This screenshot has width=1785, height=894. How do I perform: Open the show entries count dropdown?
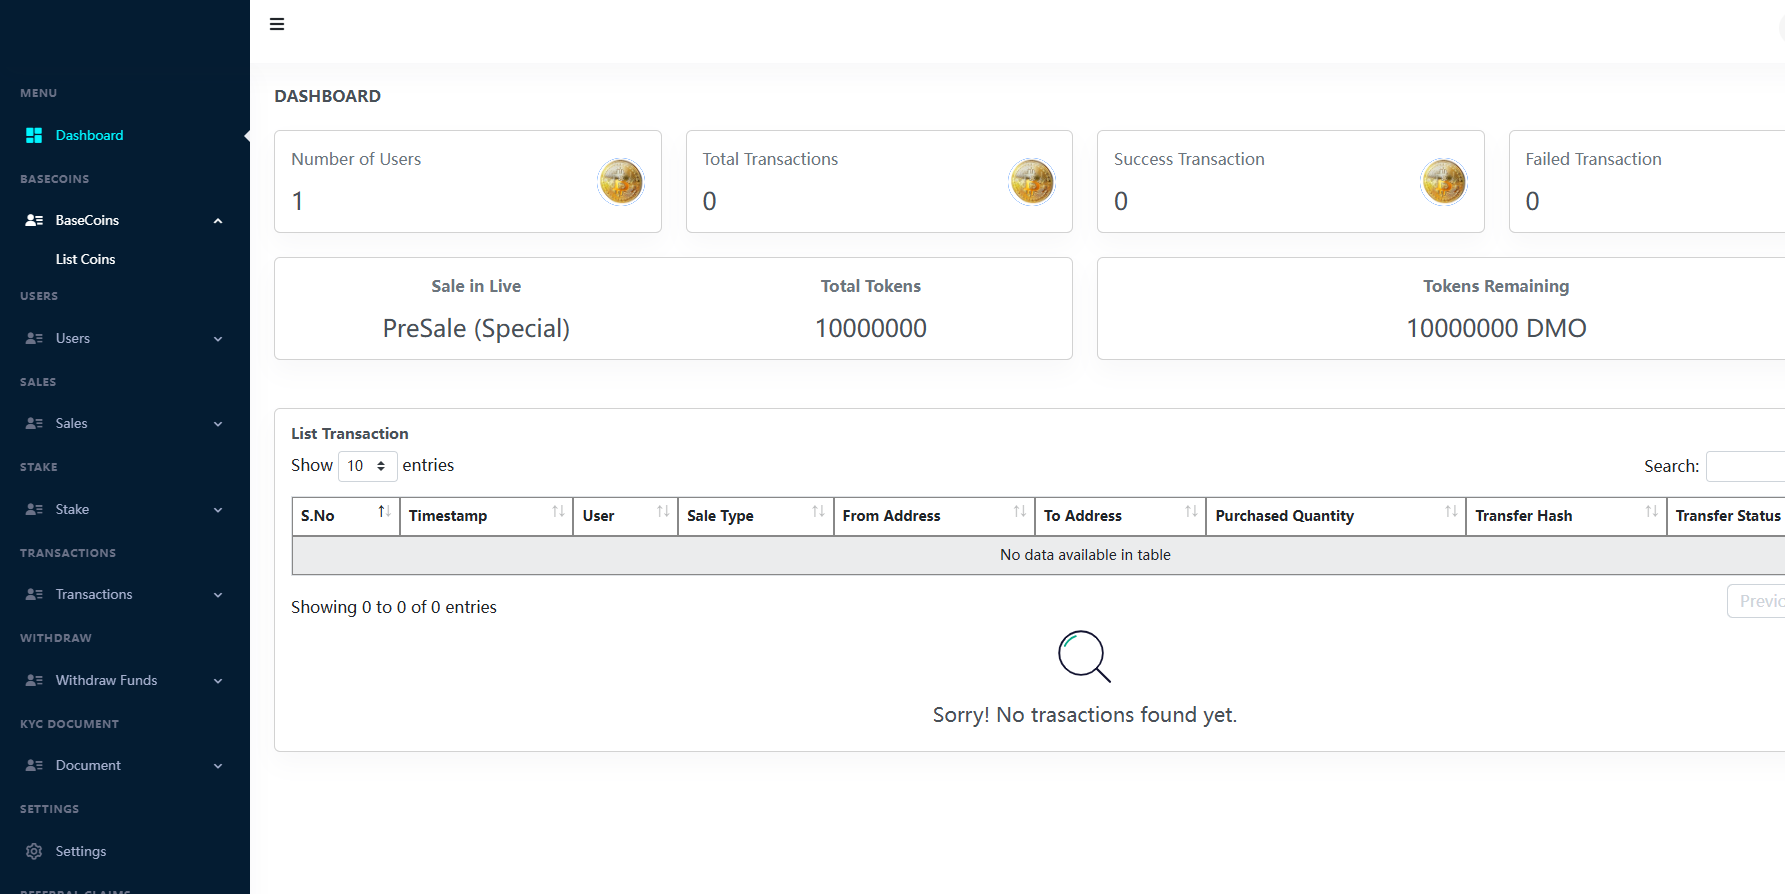[x=367, y=466]
